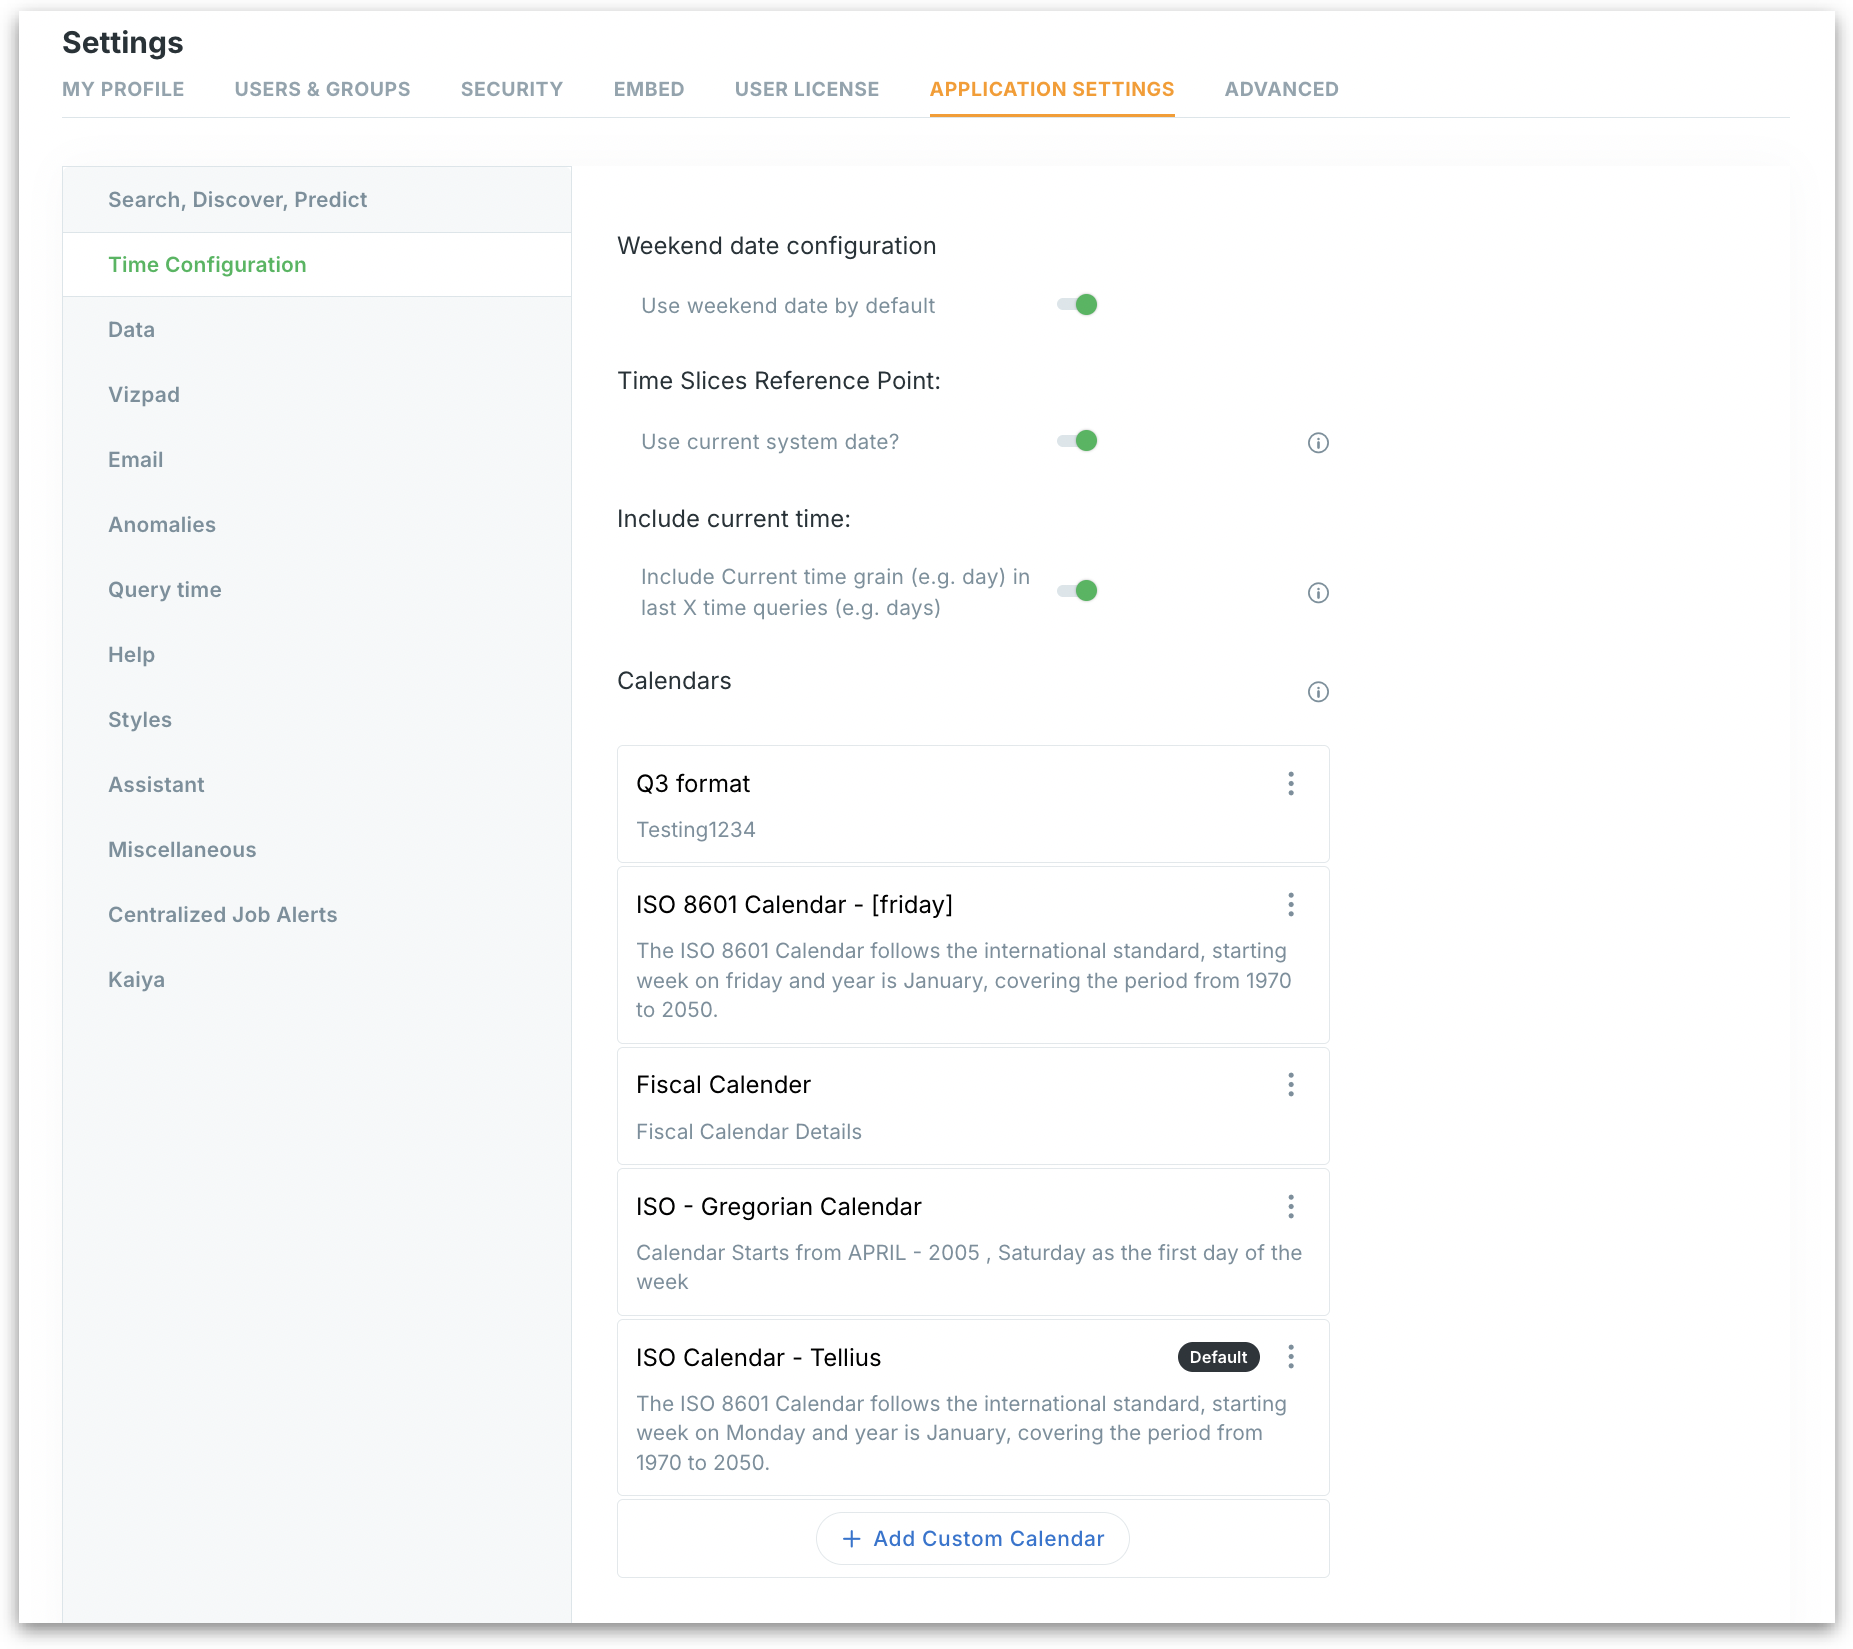Open info icon beside Use current system date
Viewport: 1853px width, 1649px height.
[x=1318, y=443]
